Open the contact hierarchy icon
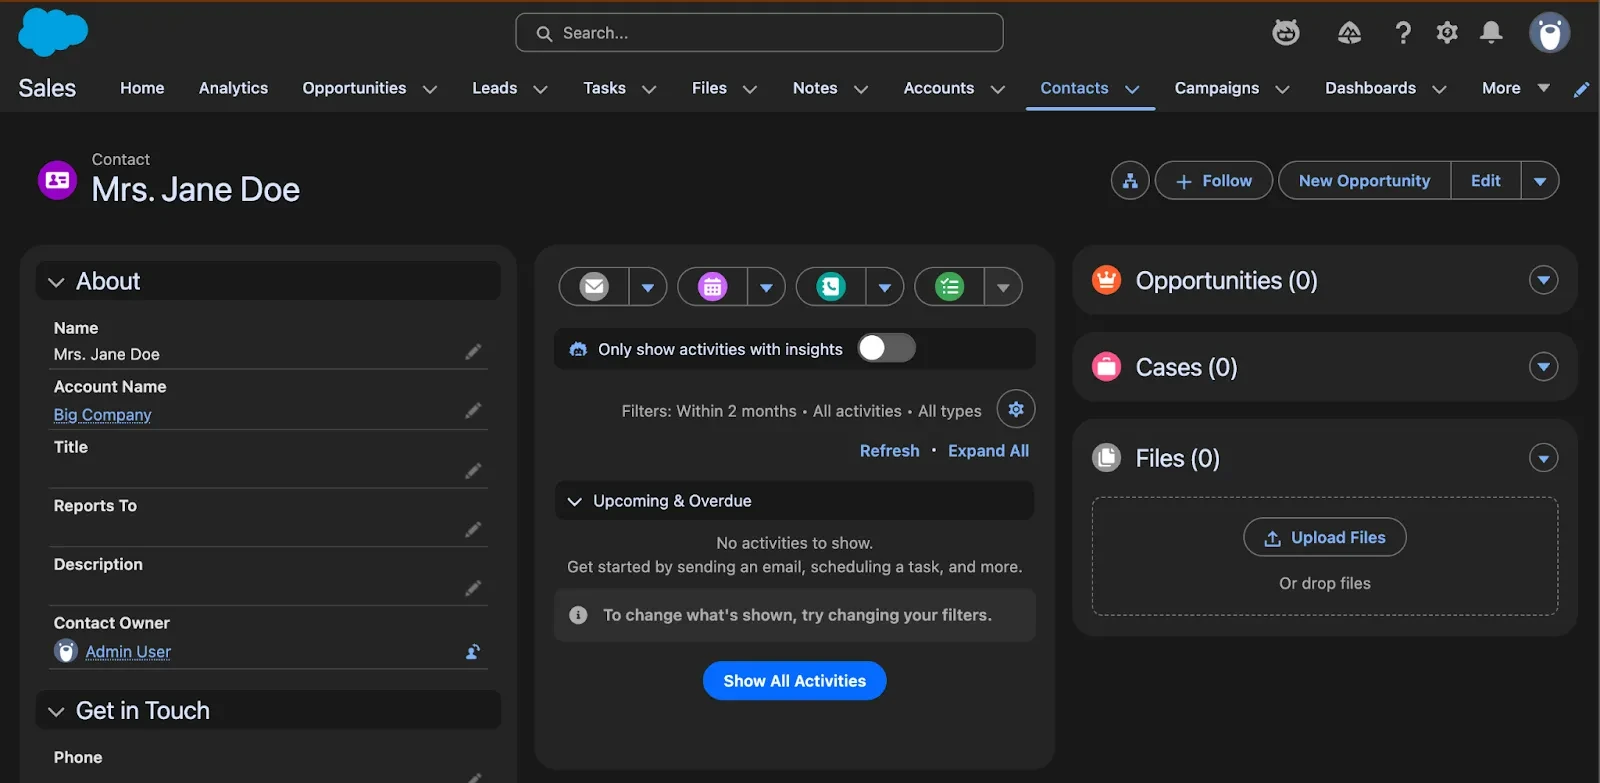Viewport: 1600px width, 783px height. [x=1130, y=181]
